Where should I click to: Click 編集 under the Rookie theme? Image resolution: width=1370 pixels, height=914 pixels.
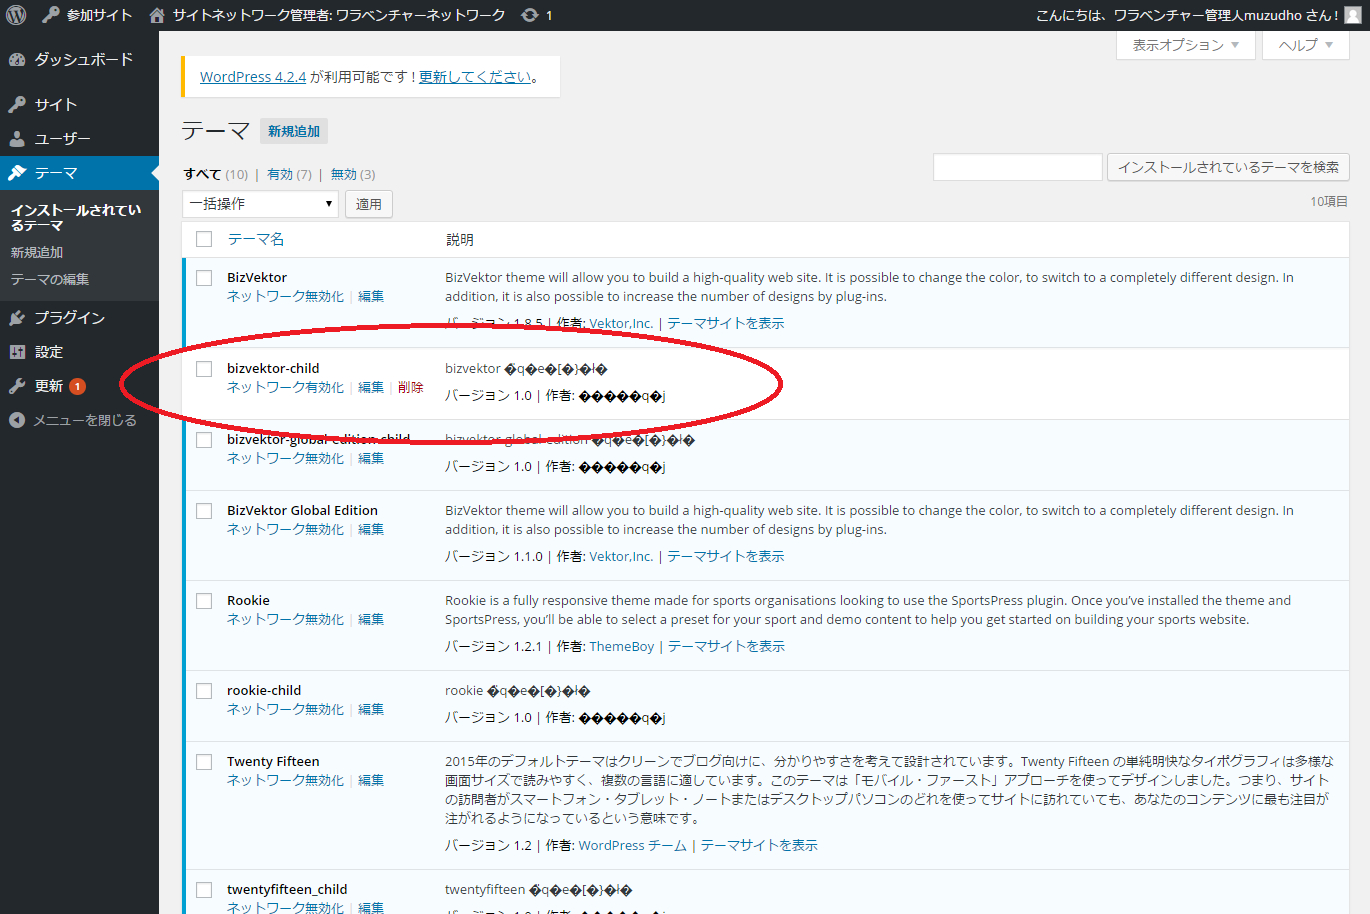(371, 620)
